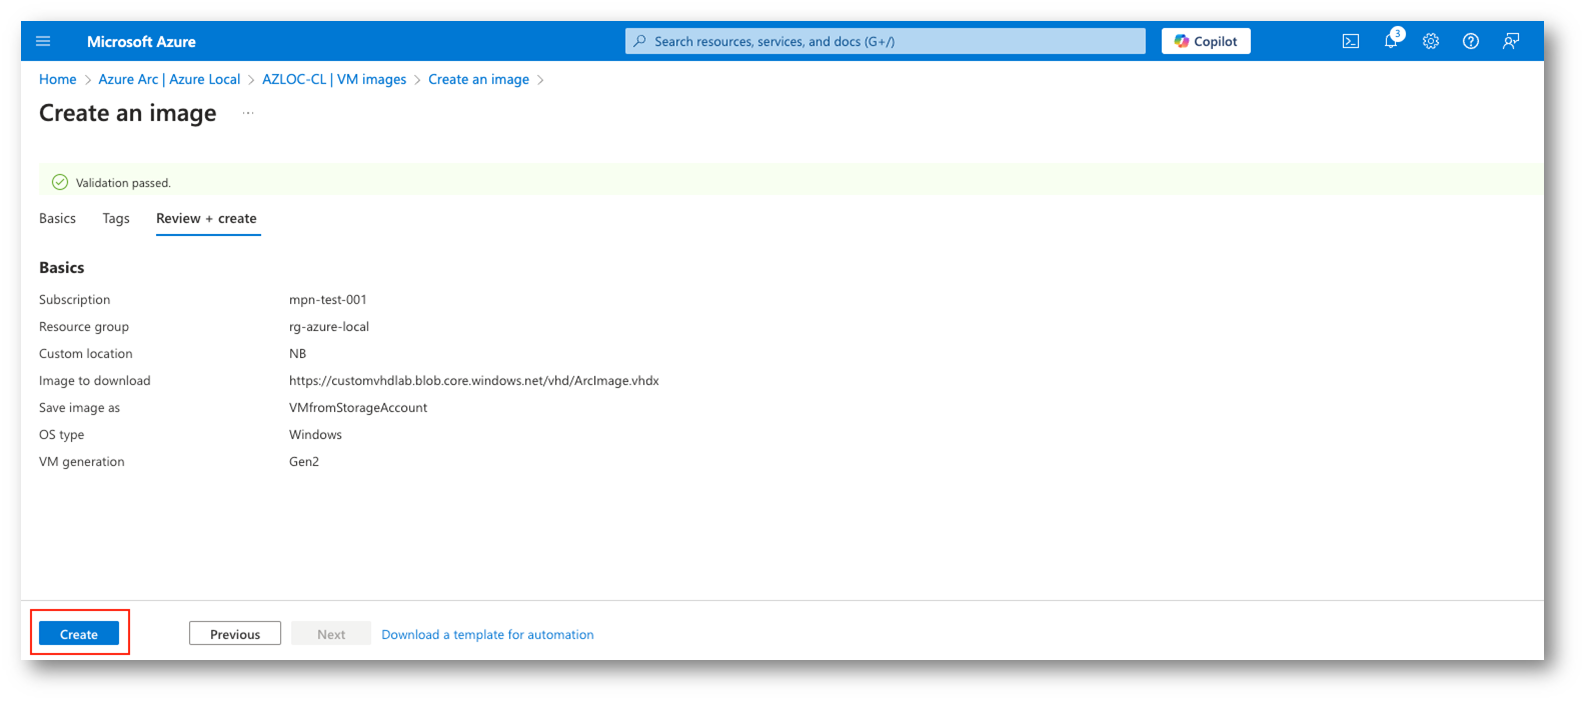Click the Subscription label
The height and width of the screenshot is (702, 1586).
tap(75, 299)
